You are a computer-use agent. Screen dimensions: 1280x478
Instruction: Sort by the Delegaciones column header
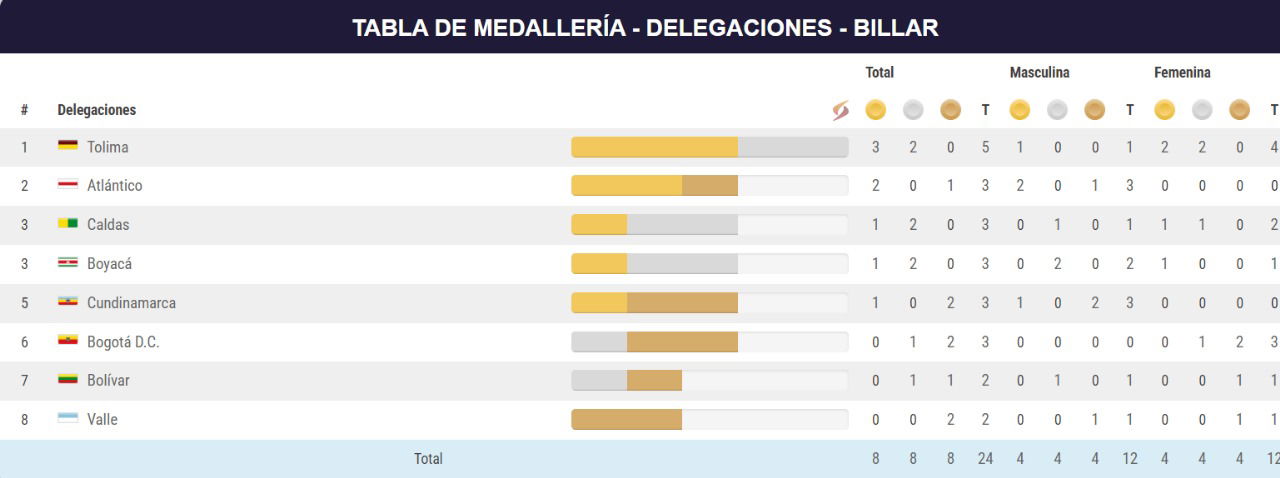click(x=97, y=110)
